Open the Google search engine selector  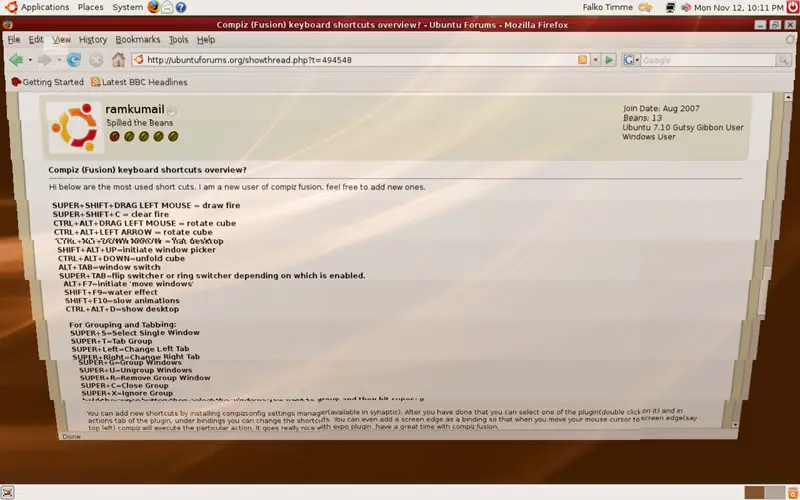(x=631, y=60)
